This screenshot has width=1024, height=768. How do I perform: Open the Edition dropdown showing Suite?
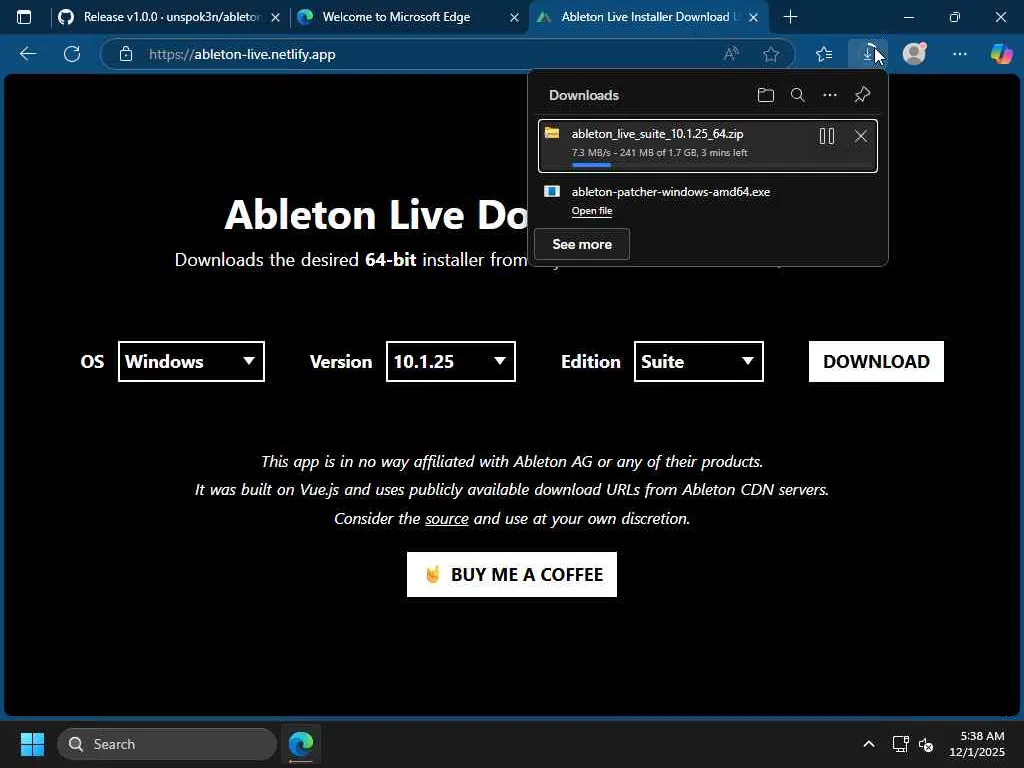[699, 361]
